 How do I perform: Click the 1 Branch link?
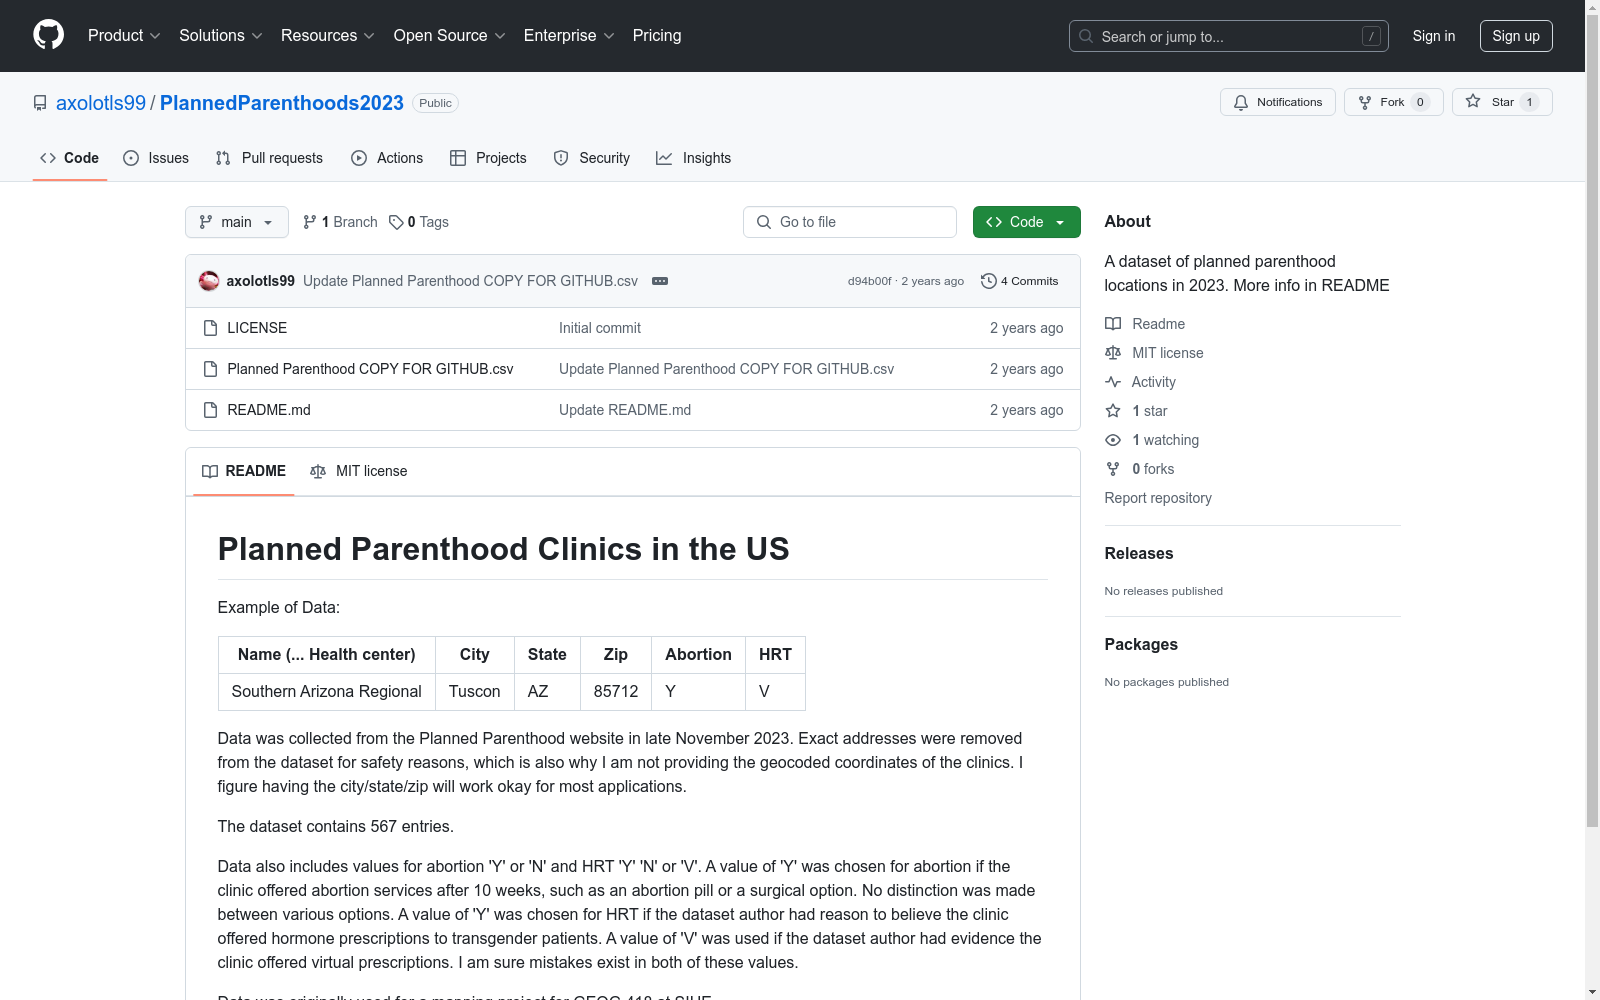coord(340,222)
